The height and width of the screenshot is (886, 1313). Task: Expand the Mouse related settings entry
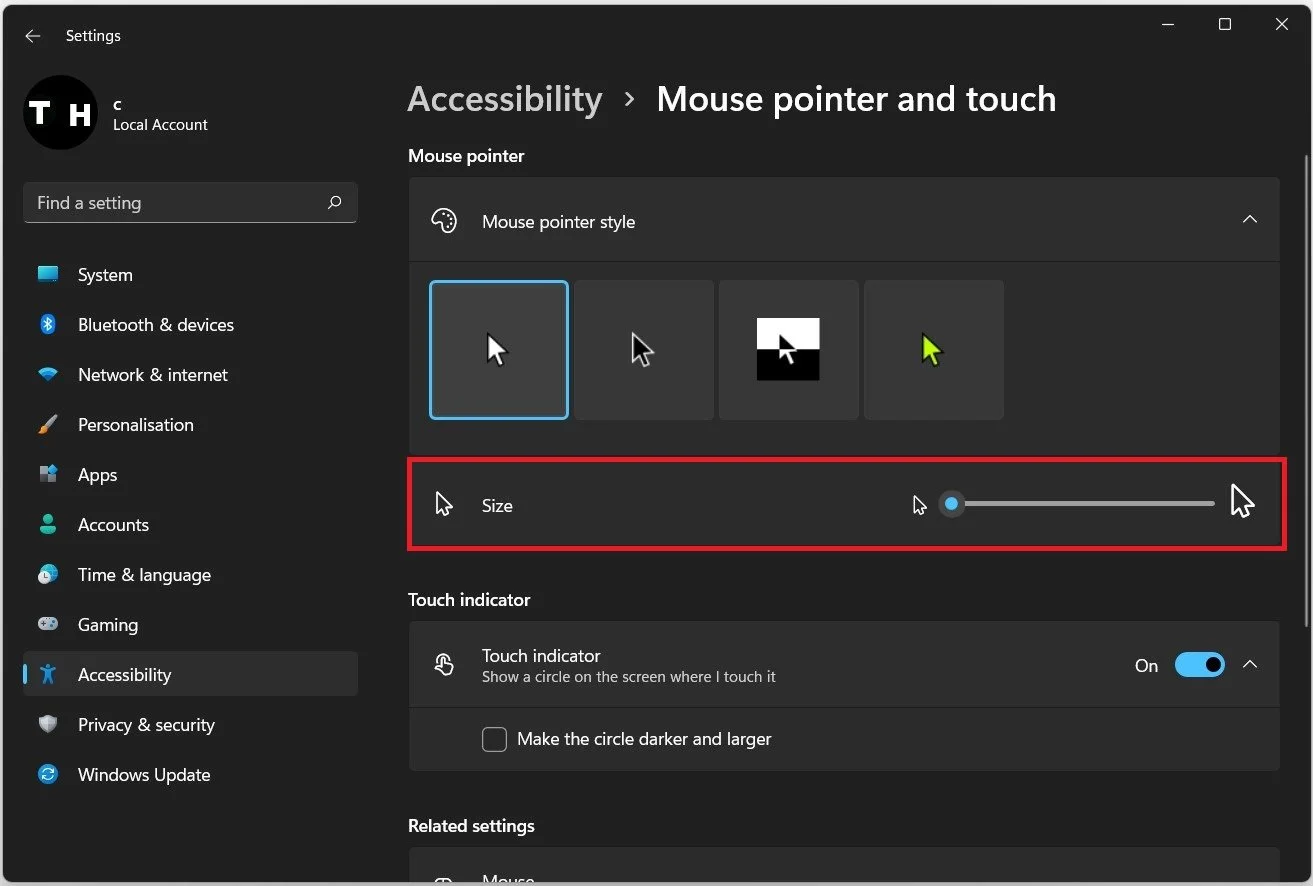845,870
